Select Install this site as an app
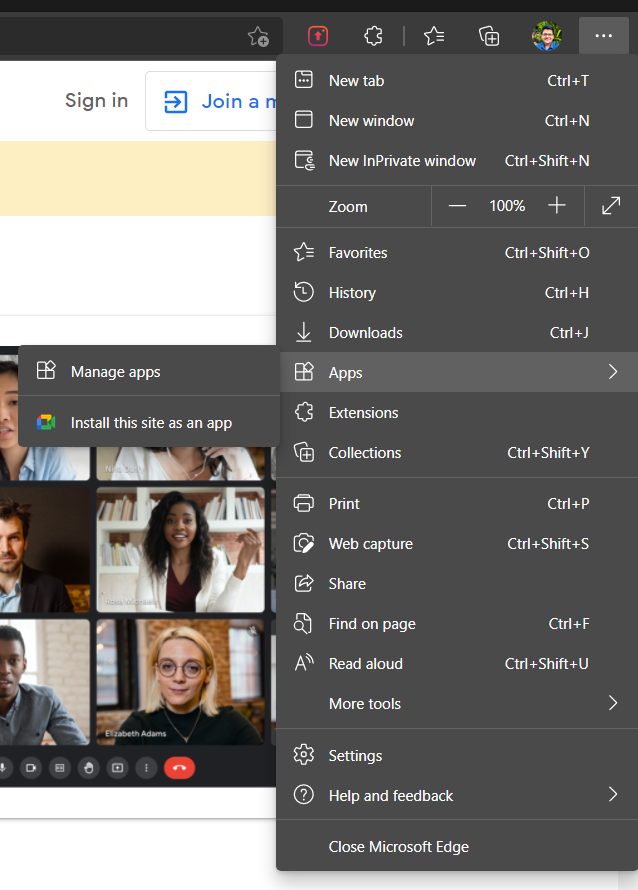Screen dimensions: 638x890 [149, 423]
